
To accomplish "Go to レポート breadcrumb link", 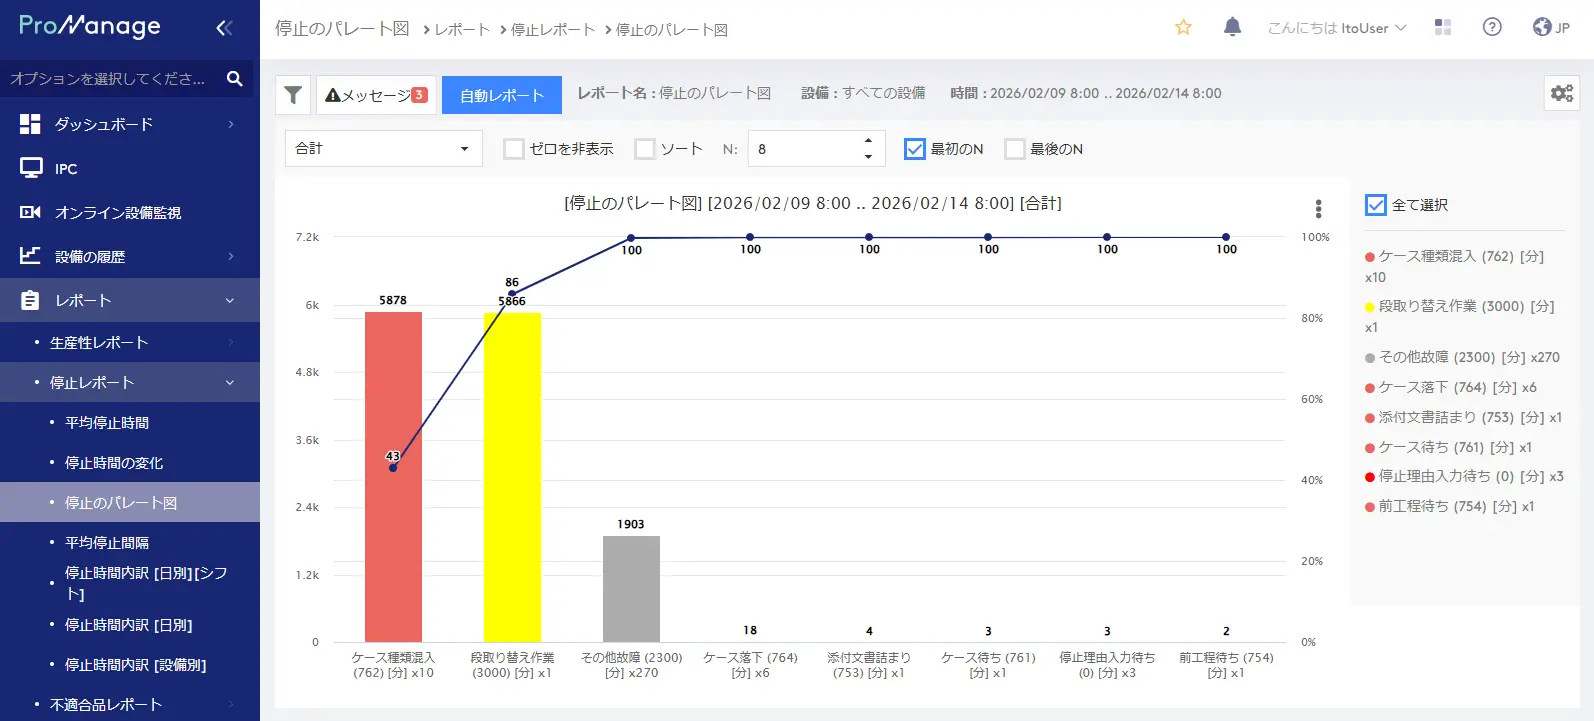I will pyautogui.click(x=462, y=29).
